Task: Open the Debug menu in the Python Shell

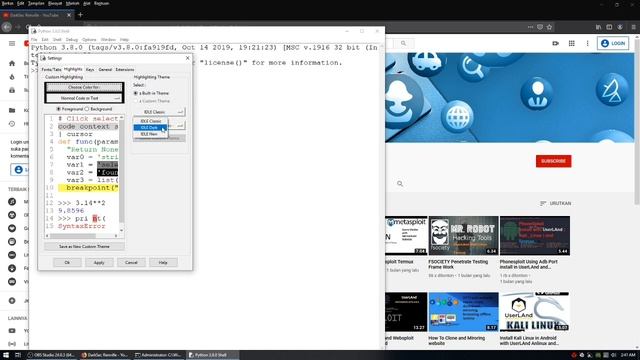Action: tap(72, 40)
